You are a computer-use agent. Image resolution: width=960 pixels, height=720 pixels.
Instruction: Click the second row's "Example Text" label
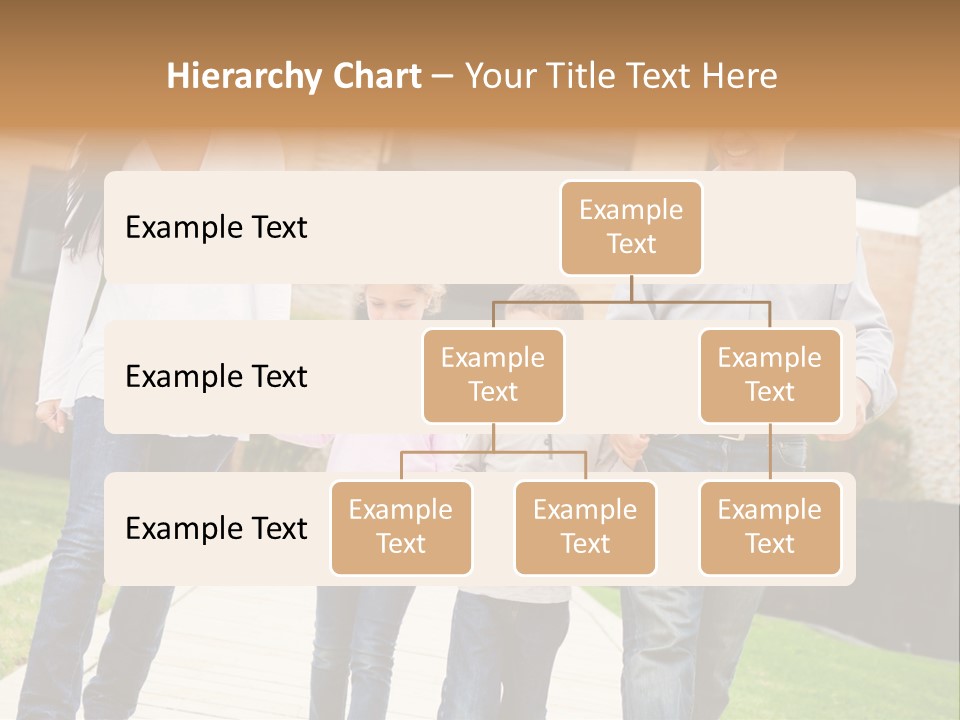click(216, 377)
